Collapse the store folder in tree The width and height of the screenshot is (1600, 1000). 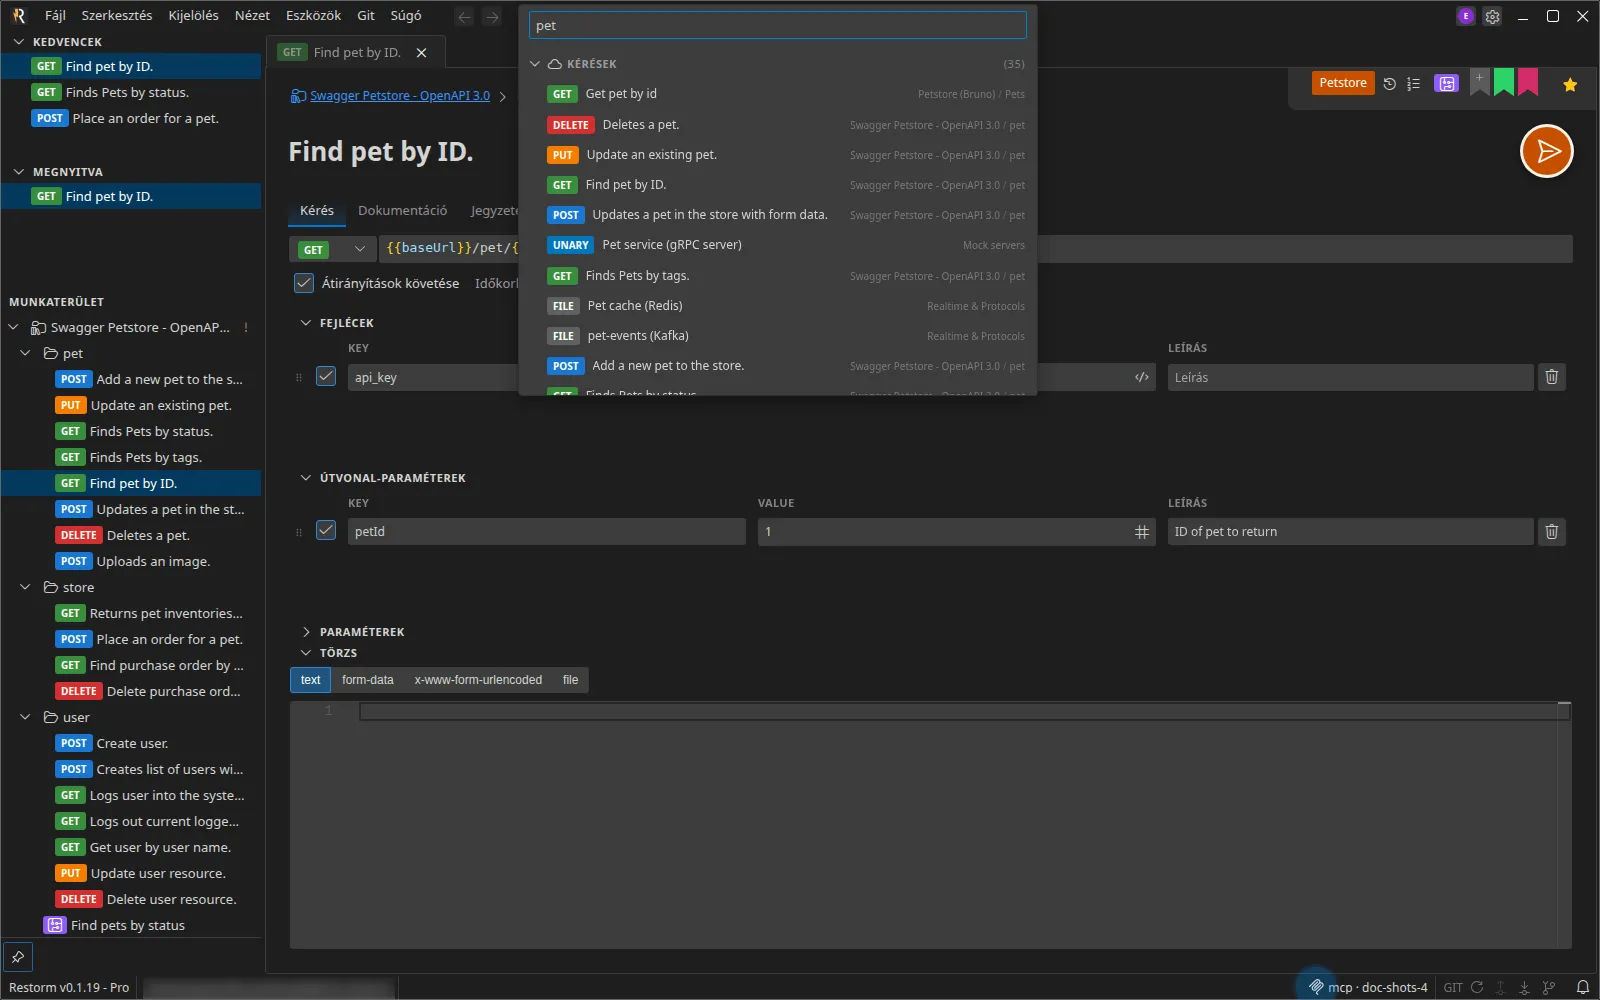[x=26, y=587]
